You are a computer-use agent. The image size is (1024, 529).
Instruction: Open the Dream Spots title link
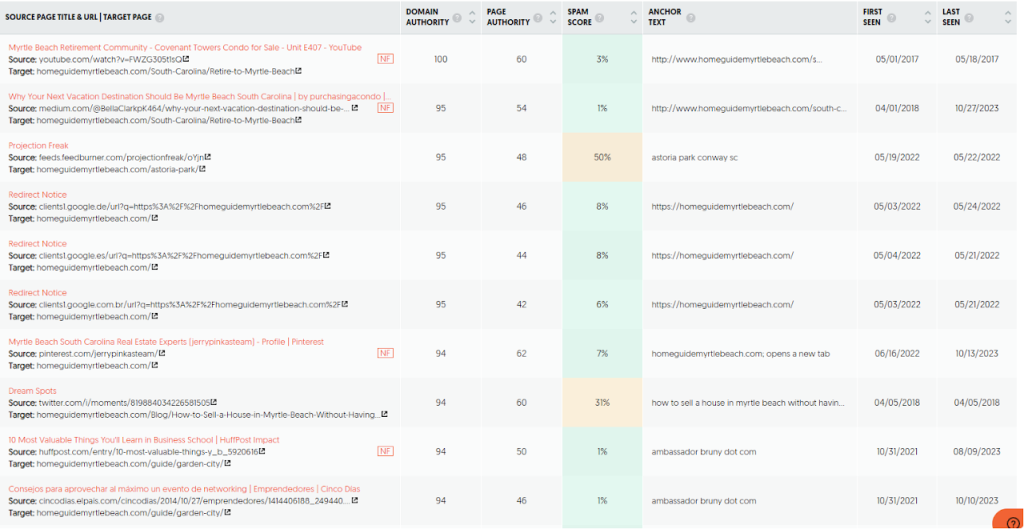pos(33,391)
